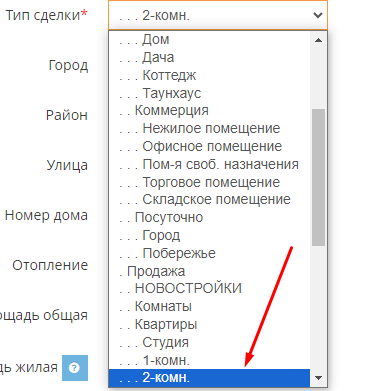The image size is (368, 391).
Task: Pick the Таунхаус option
Action: click(x=209, y=93)
